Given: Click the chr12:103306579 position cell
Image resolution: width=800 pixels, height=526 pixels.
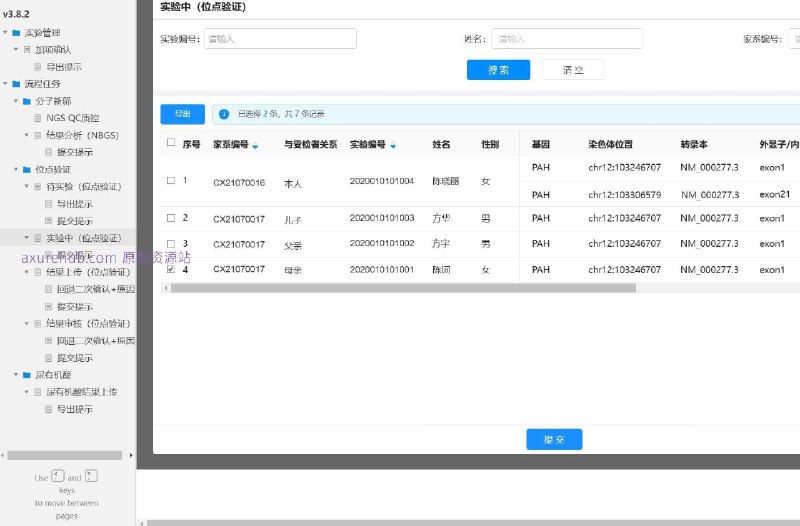Looking at the screenshot, I should point(624,194).
